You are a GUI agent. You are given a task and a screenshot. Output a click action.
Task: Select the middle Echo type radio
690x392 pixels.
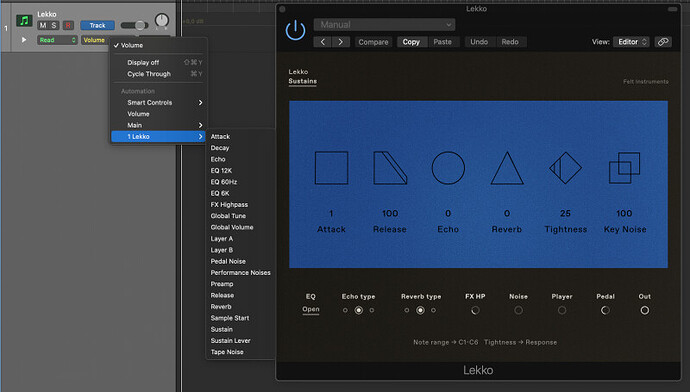pyautogui.click(x=359, y=310)
